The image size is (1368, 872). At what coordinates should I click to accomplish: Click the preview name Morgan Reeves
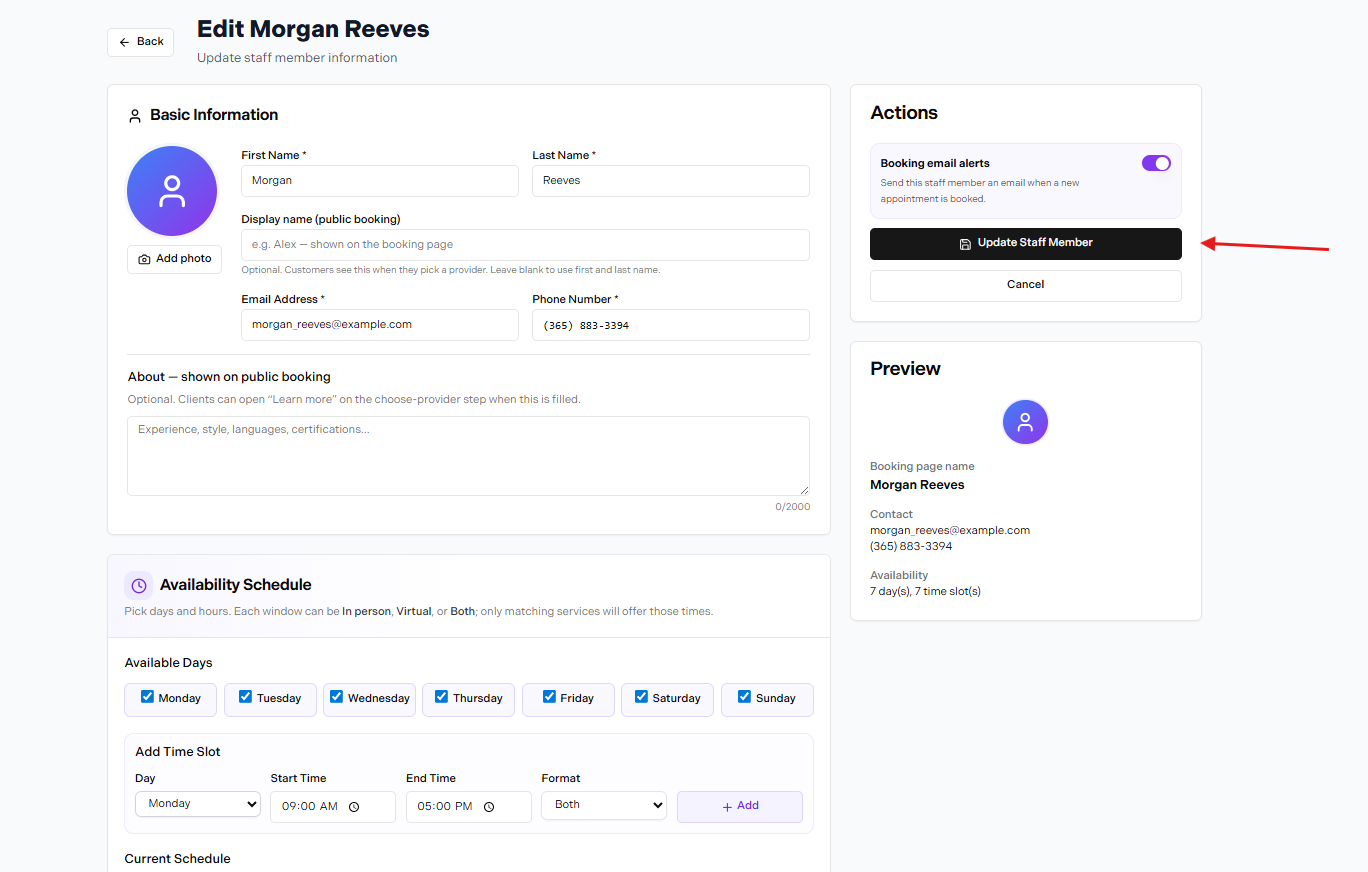point(917,485)
